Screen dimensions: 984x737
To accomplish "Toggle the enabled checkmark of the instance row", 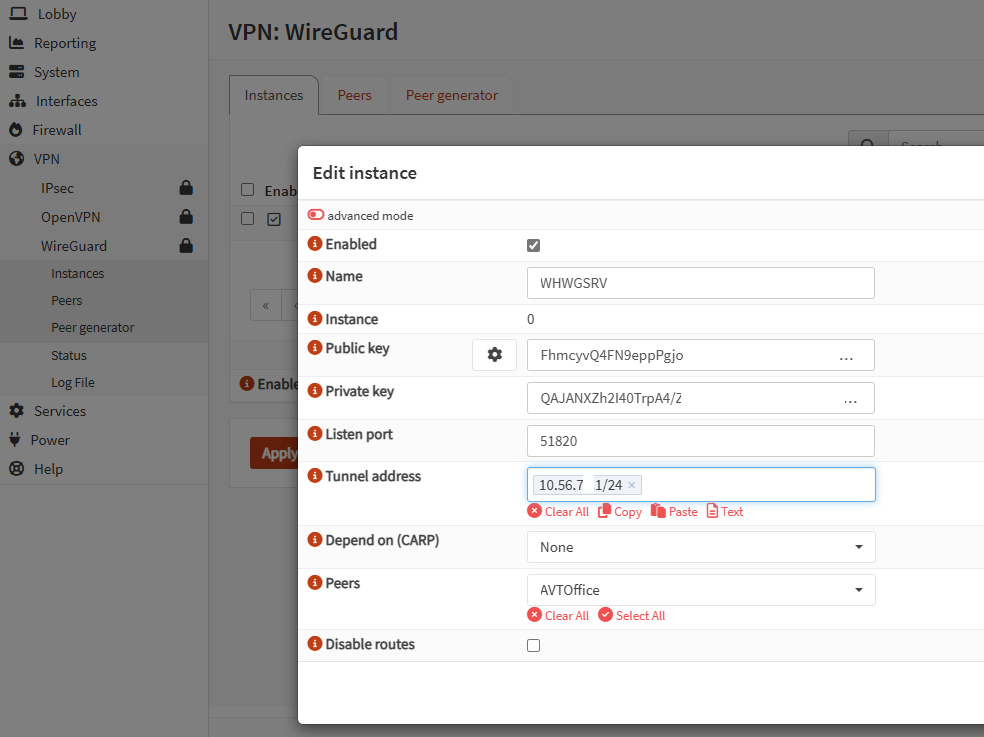I will (274, 219).
